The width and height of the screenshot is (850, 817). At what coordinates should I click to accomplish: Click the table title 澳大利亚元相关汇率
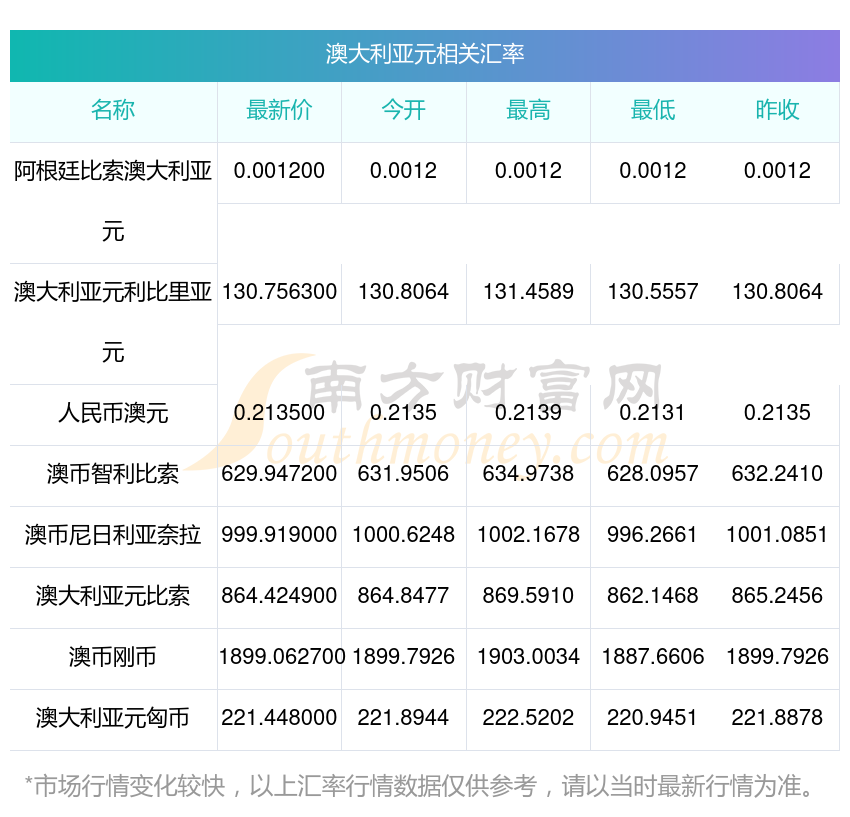point(424,54)
